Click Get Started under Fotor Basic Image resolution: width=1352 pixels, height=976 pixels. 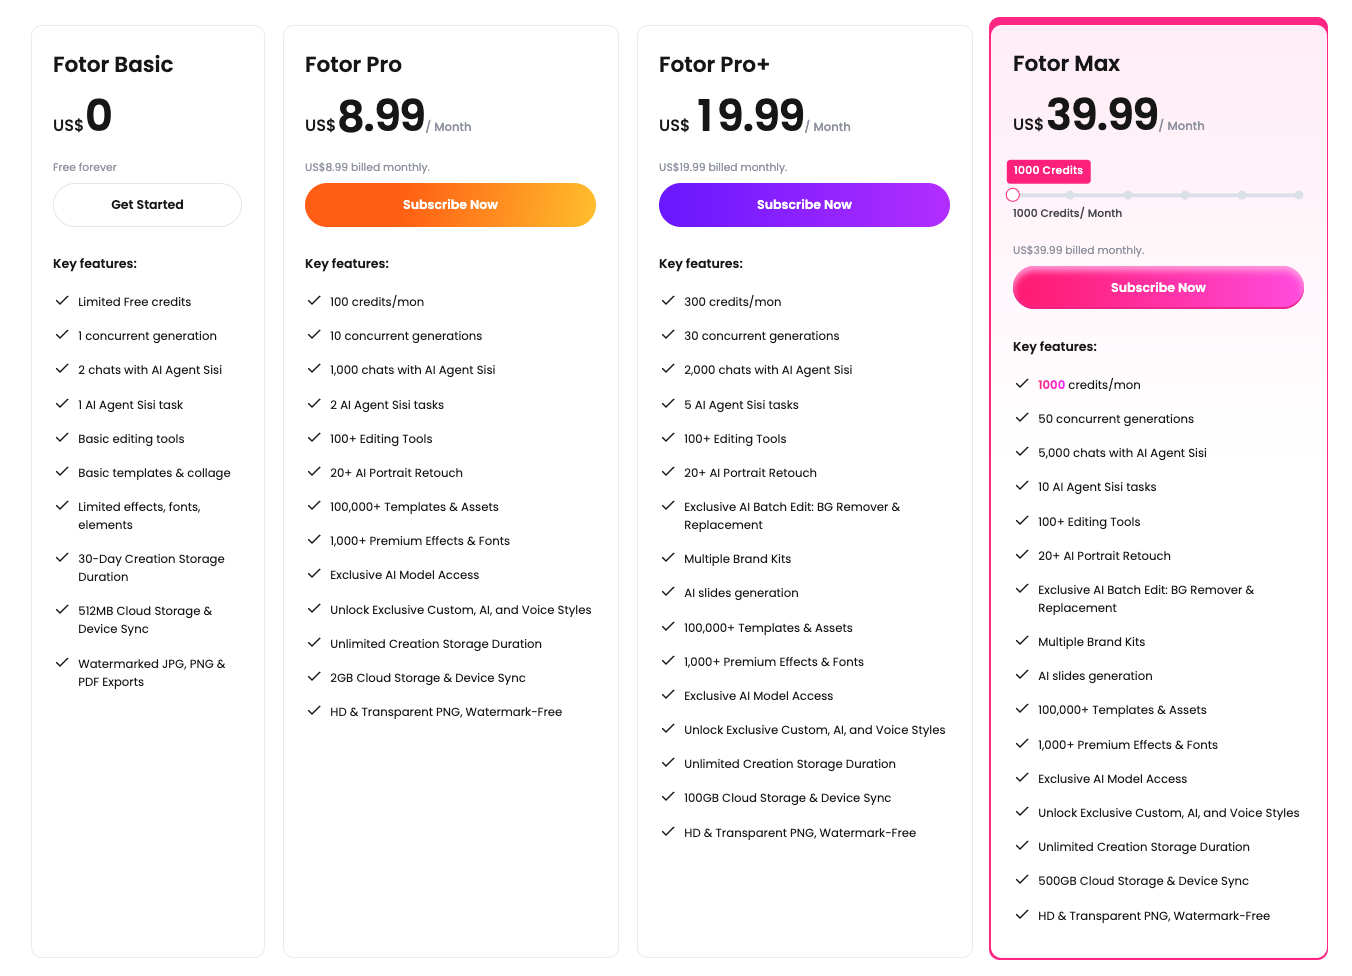147,205
